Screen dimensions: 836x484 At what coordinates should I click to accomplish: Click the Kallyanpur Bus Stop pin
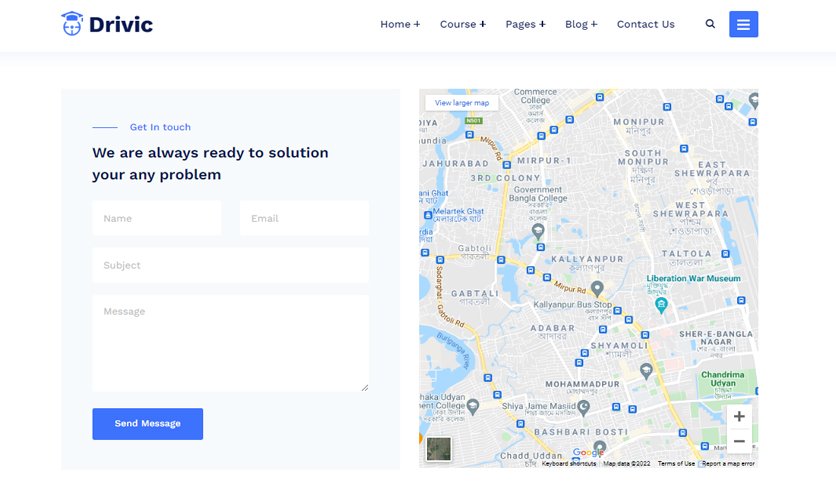(597, 288)
